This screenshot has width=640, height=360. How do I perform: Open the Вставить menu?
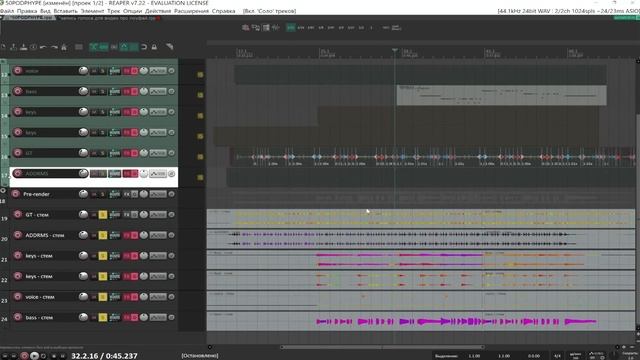coord(65,11)
